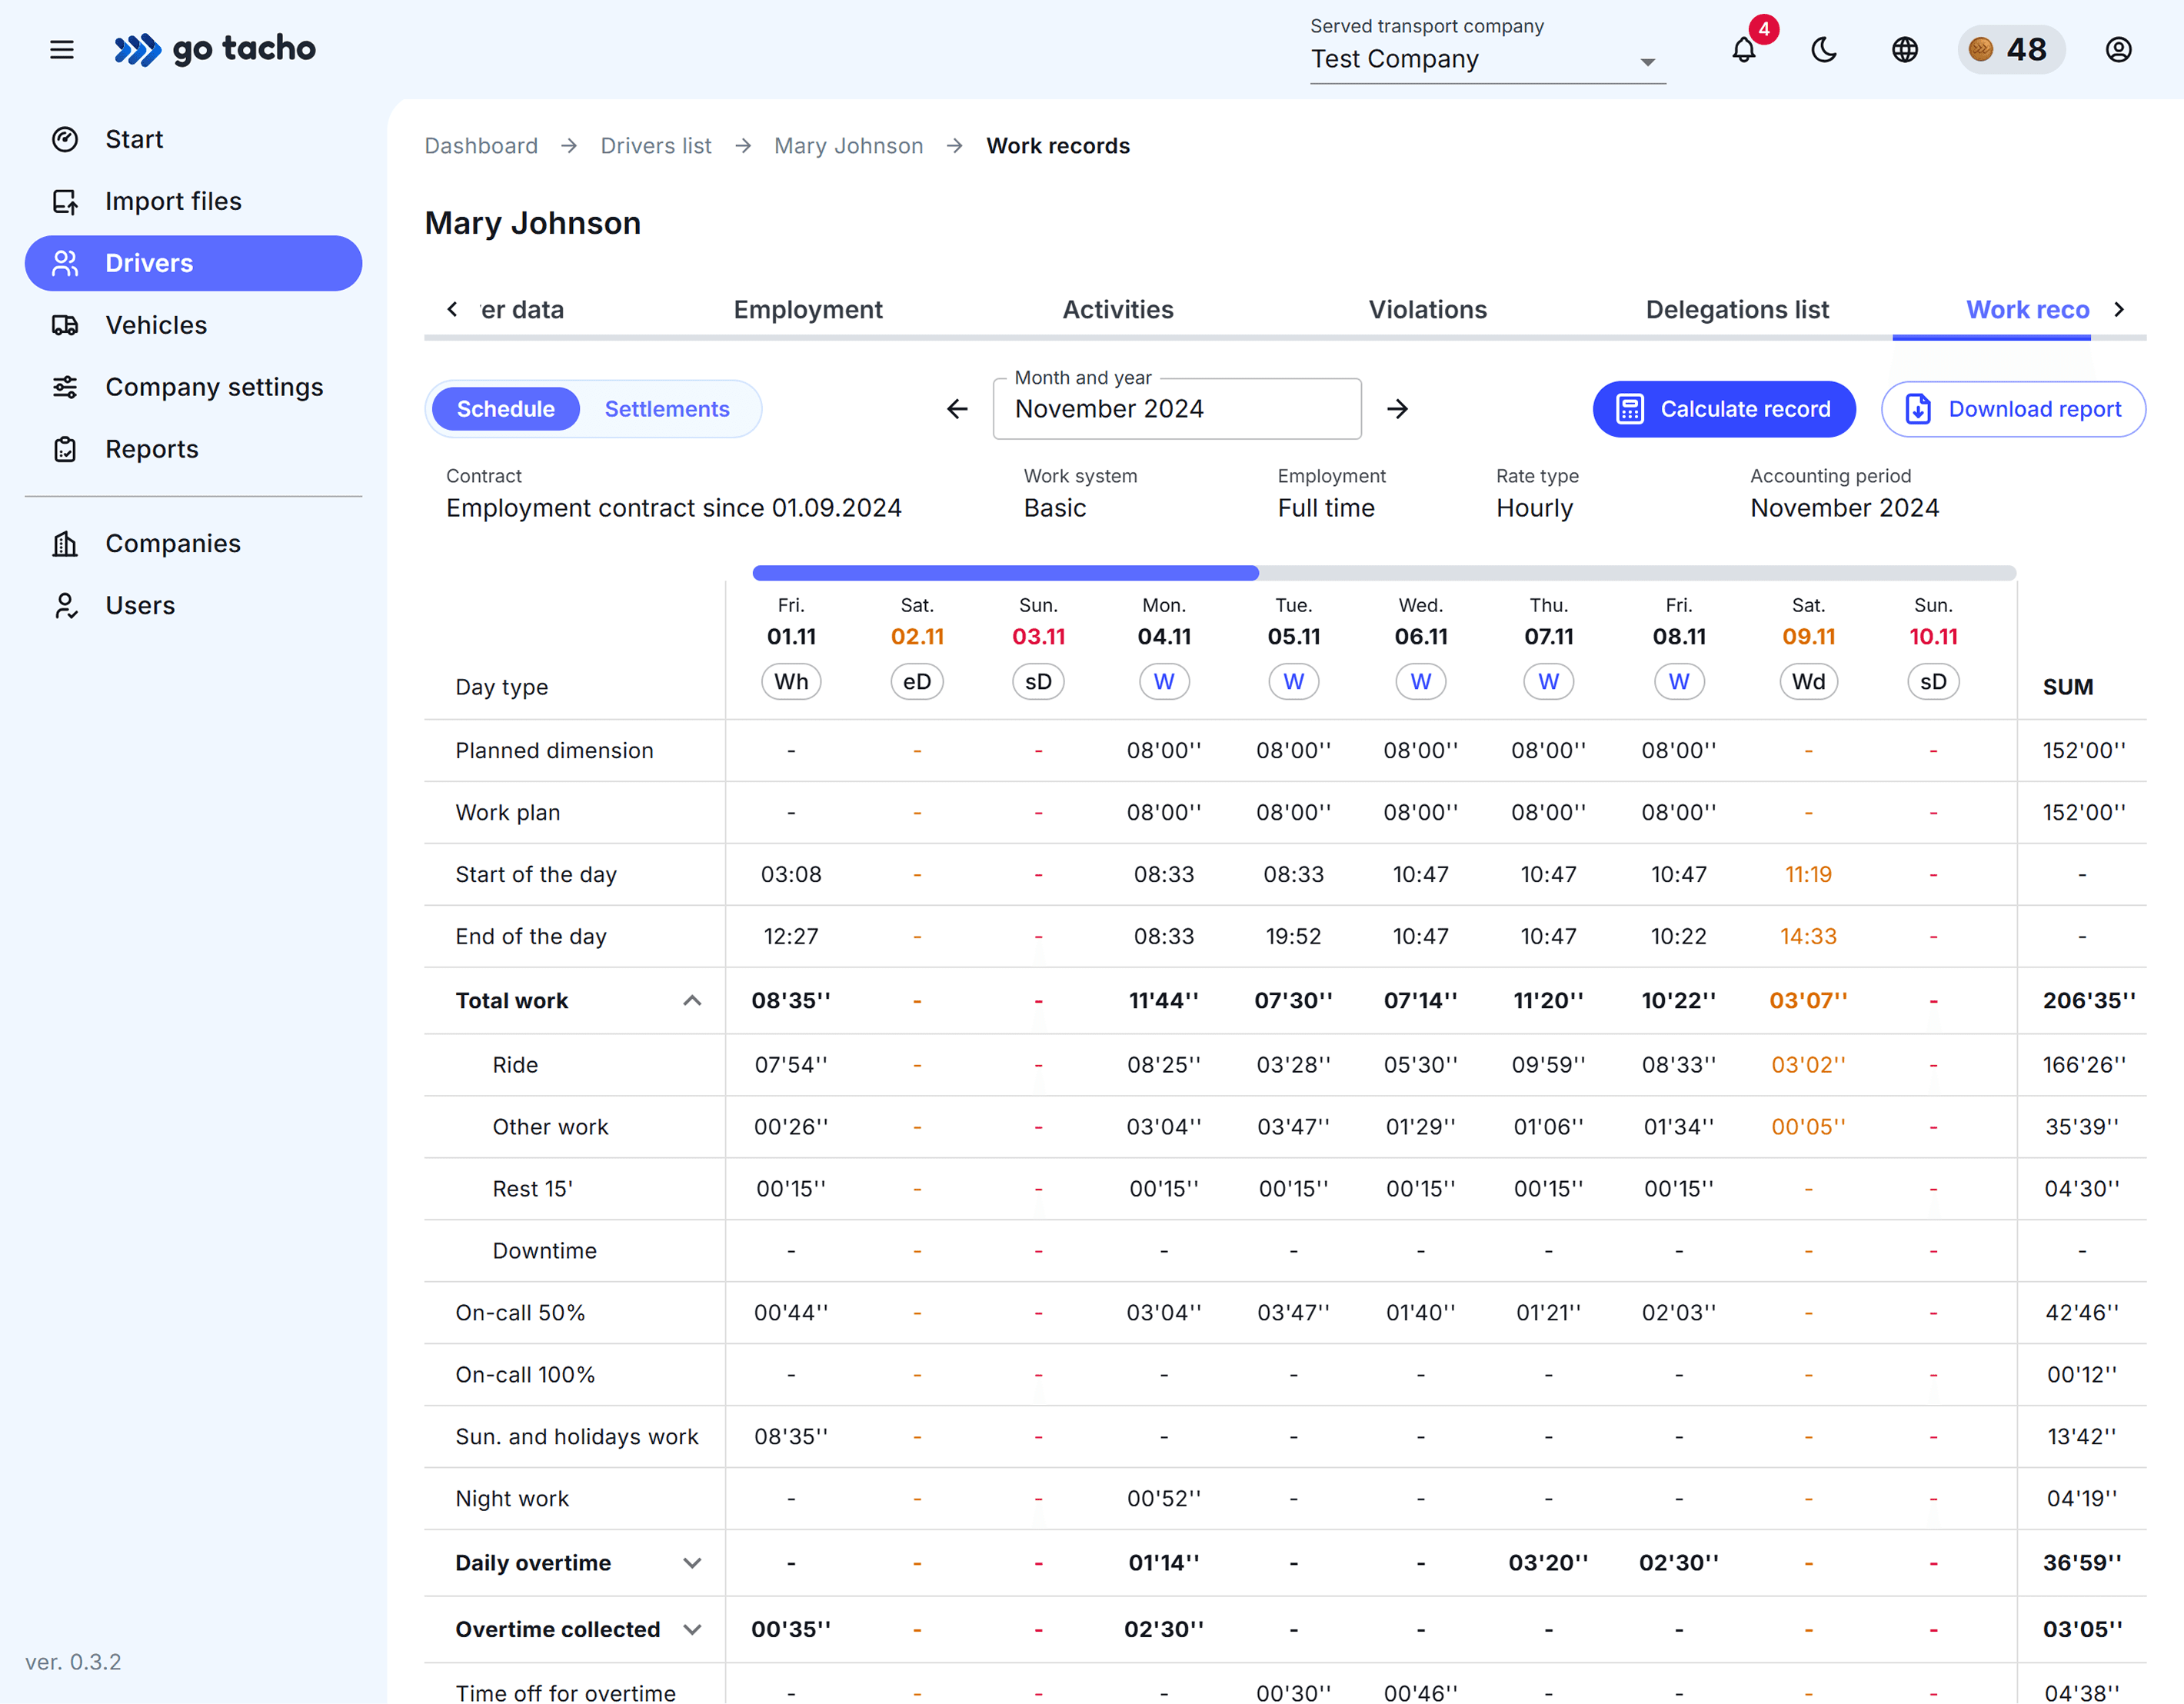This screenshot has height=1704, width=2184.
Task: Click Planned dimension SUM 152'00''
Action: [x=2083, y=751]
